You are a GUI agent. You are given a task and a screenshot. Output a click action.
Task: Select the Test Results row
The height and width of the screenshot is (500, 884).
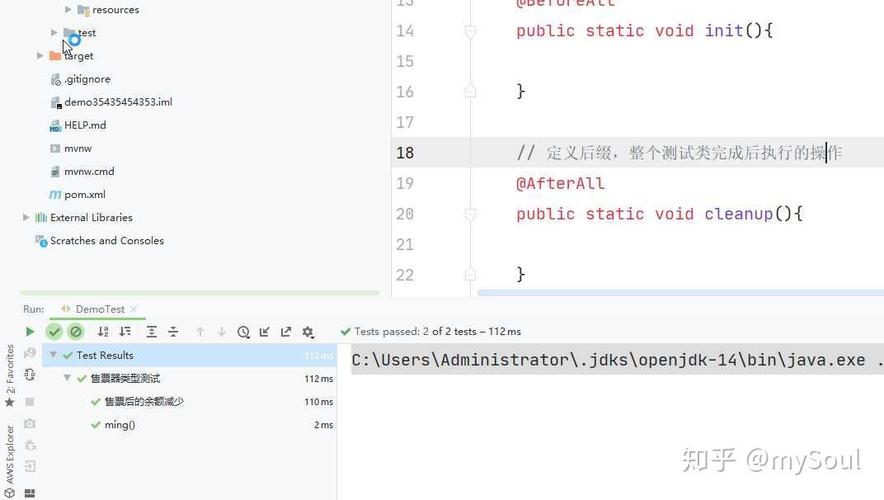189,355
